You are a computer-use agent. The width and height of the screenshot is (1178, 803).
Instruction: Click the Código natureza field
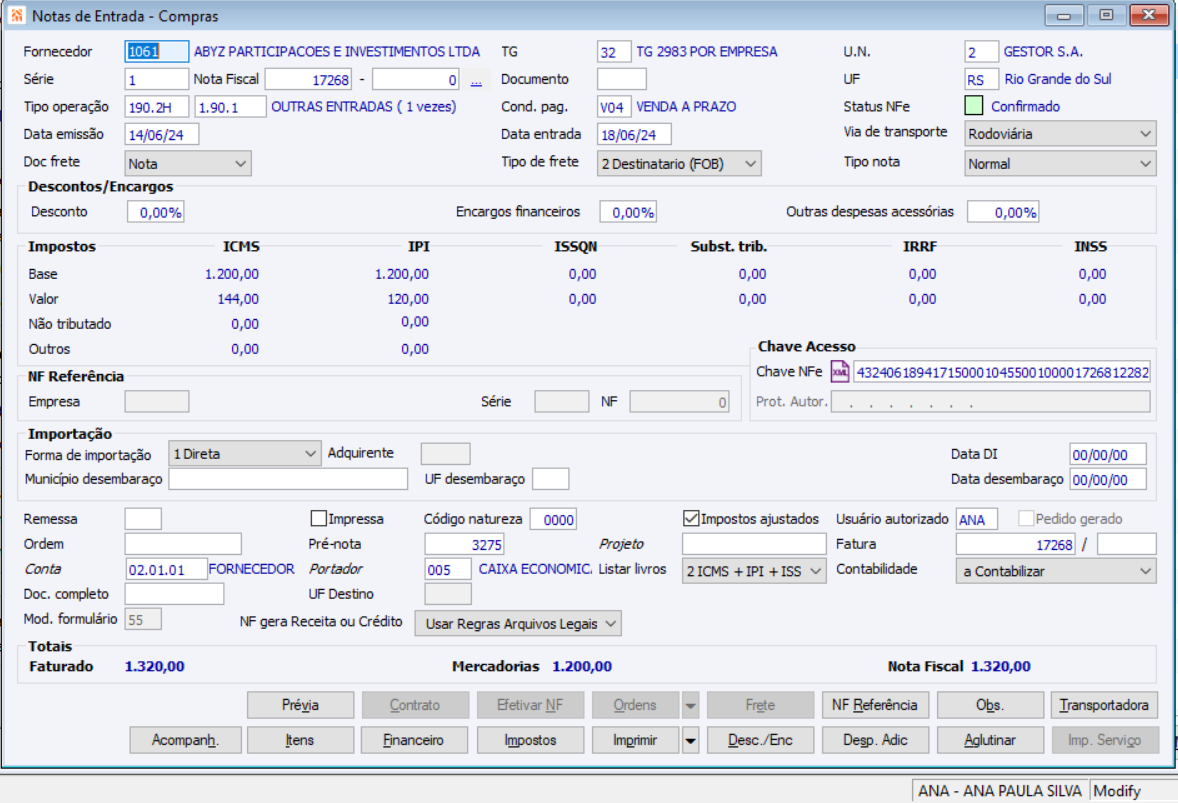click(x=553, y=519)
